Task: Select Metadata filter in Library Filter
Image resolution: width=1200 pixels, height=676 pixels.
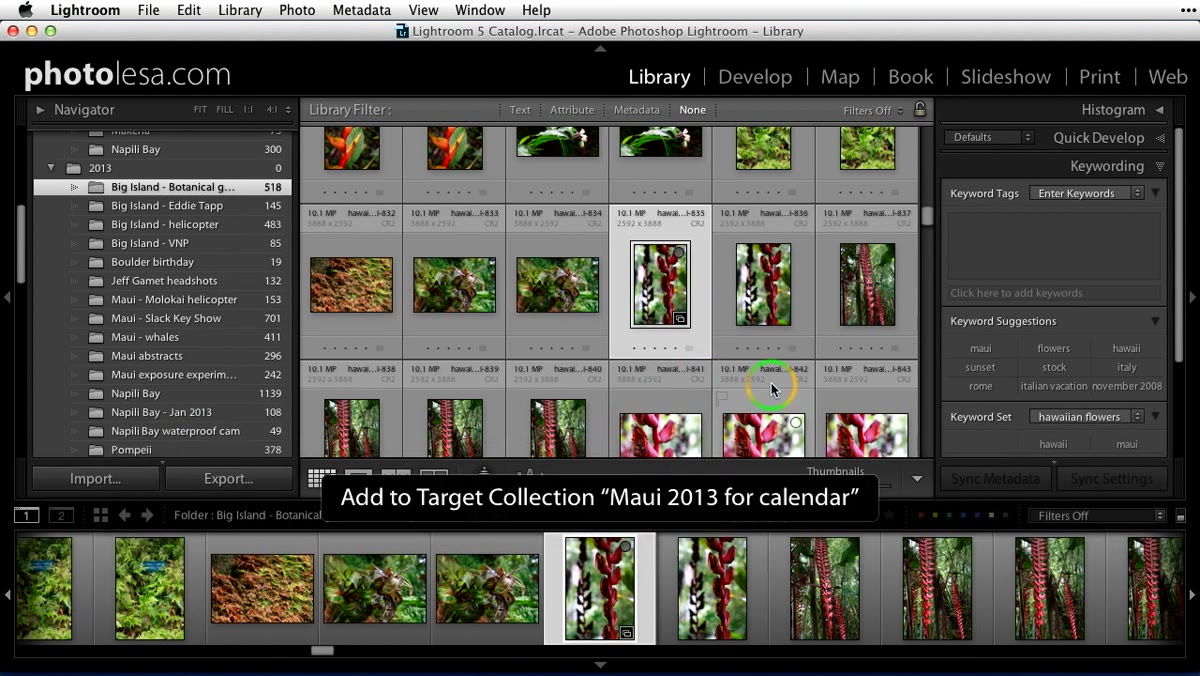Action: 637,110
